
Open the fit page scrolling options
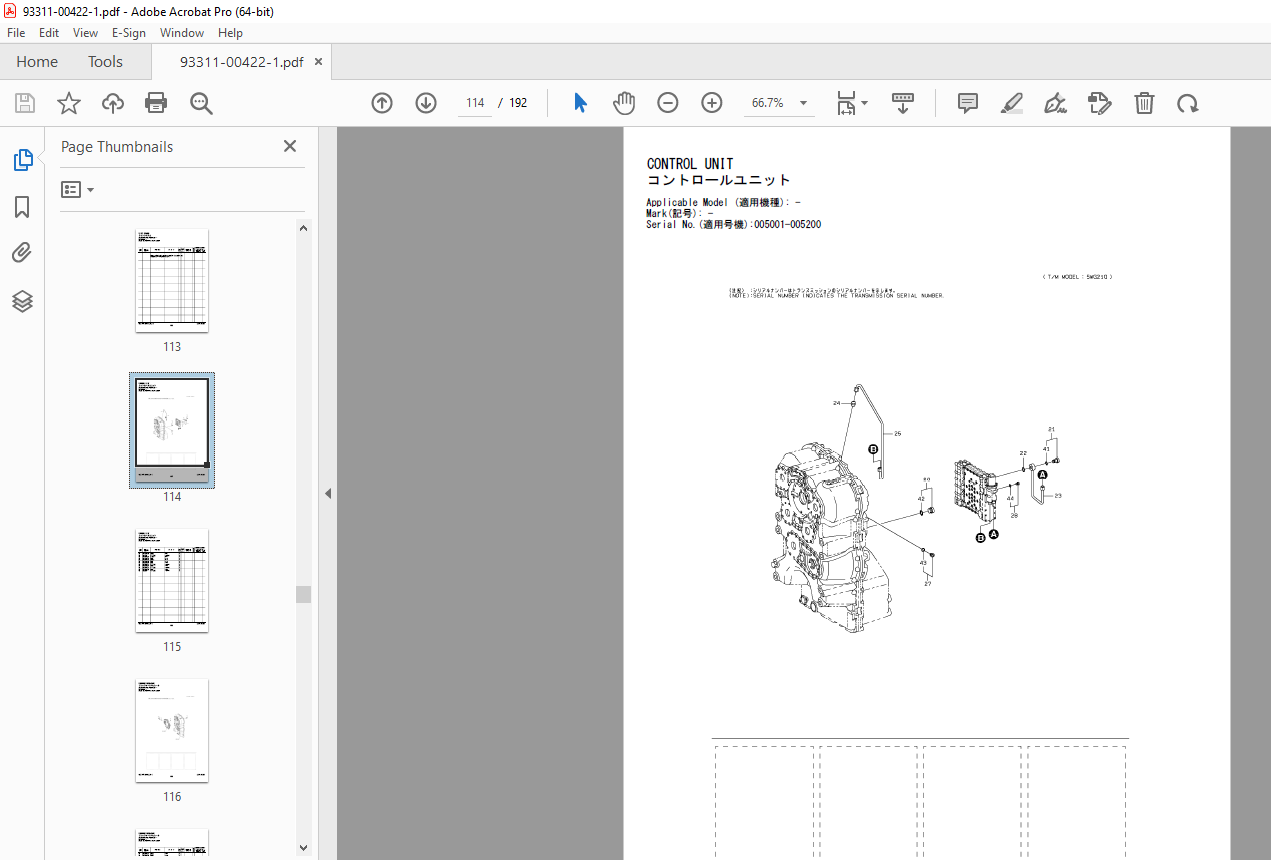click(852, 103)
